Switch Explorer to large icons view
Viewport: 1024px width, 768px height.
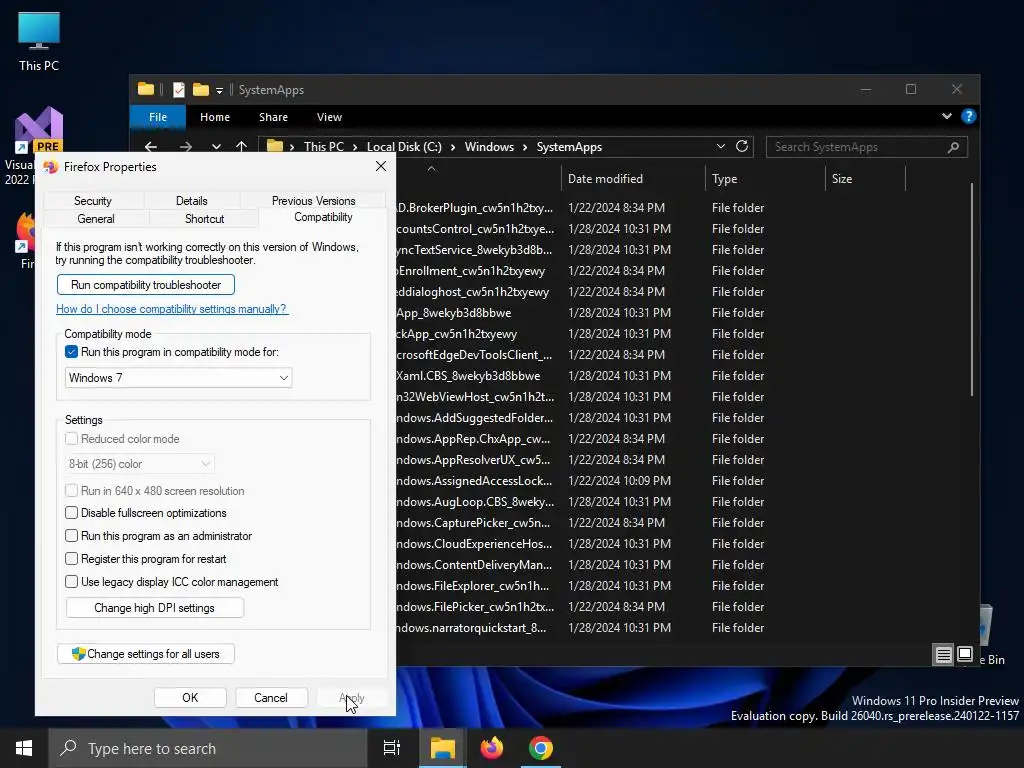tap(965, 654)
